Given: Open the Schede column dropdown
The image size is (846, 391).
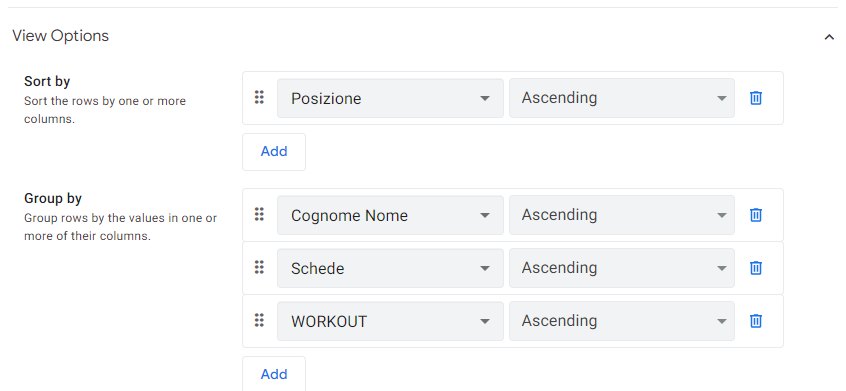Looking at the screenshot, I should click(x=390, y=268).
